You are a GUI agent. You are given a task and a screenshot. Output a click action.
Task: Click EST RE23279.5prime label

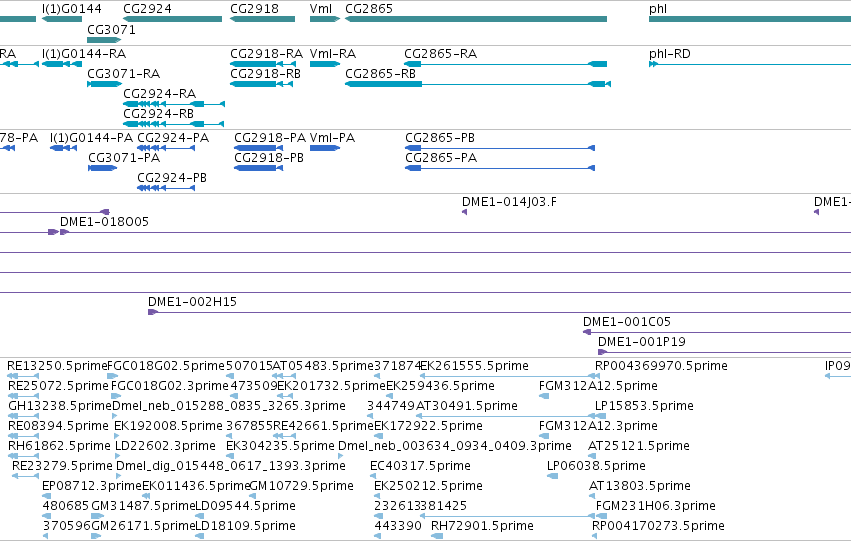[62, 466]
